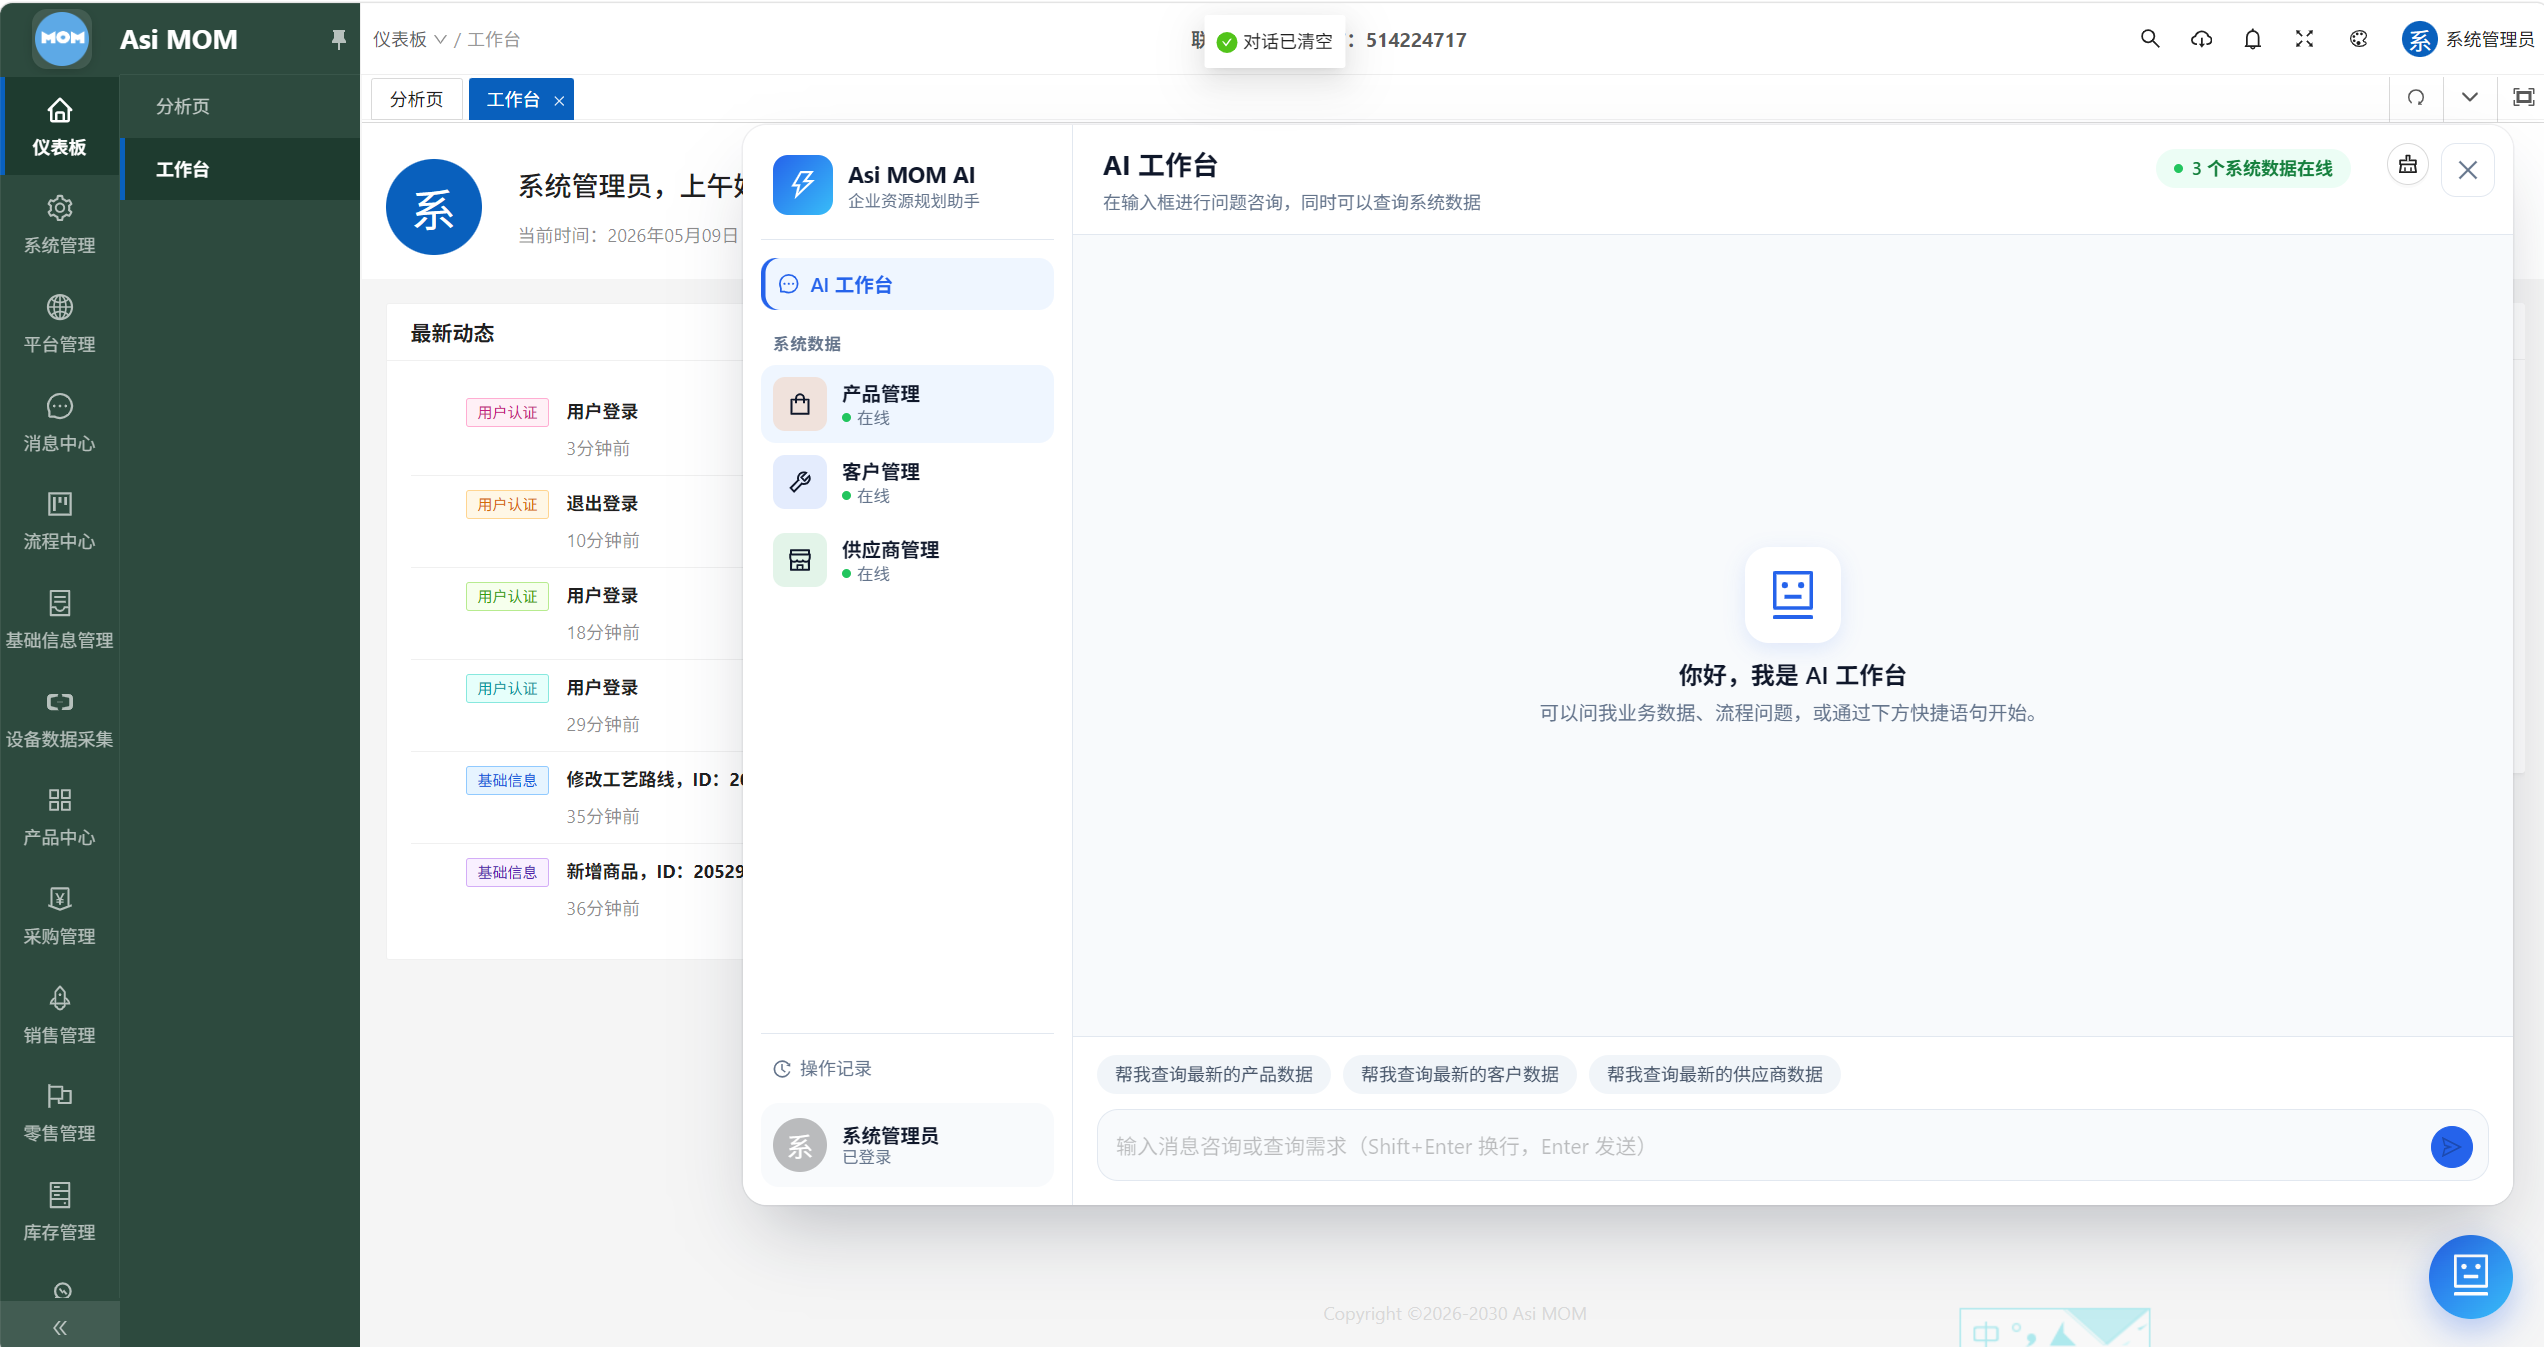Image resolution: width=2544 pixels, height=1347 pixels.
Task: Open 采购管理 in the sidebar
Action: [60, 916]
